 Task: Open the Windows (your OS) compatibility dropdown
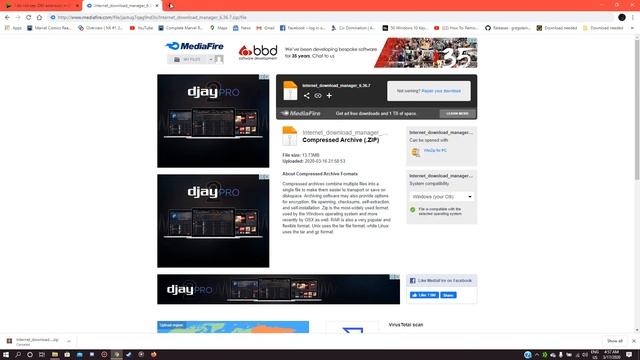(x=442, y=197)
